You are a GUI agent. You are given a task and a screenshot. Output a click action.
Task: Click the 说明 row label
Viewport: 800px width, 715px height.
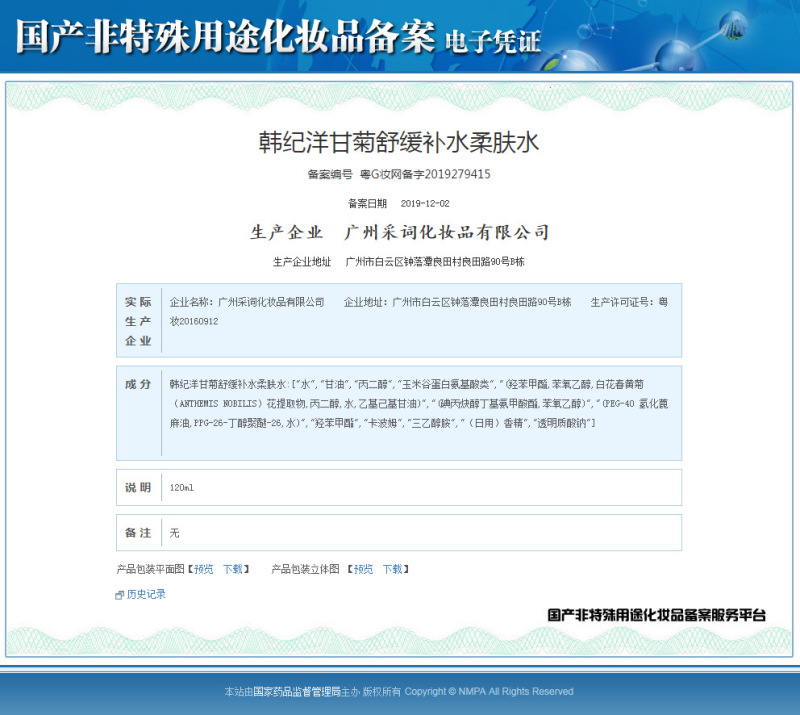(138, 487)
